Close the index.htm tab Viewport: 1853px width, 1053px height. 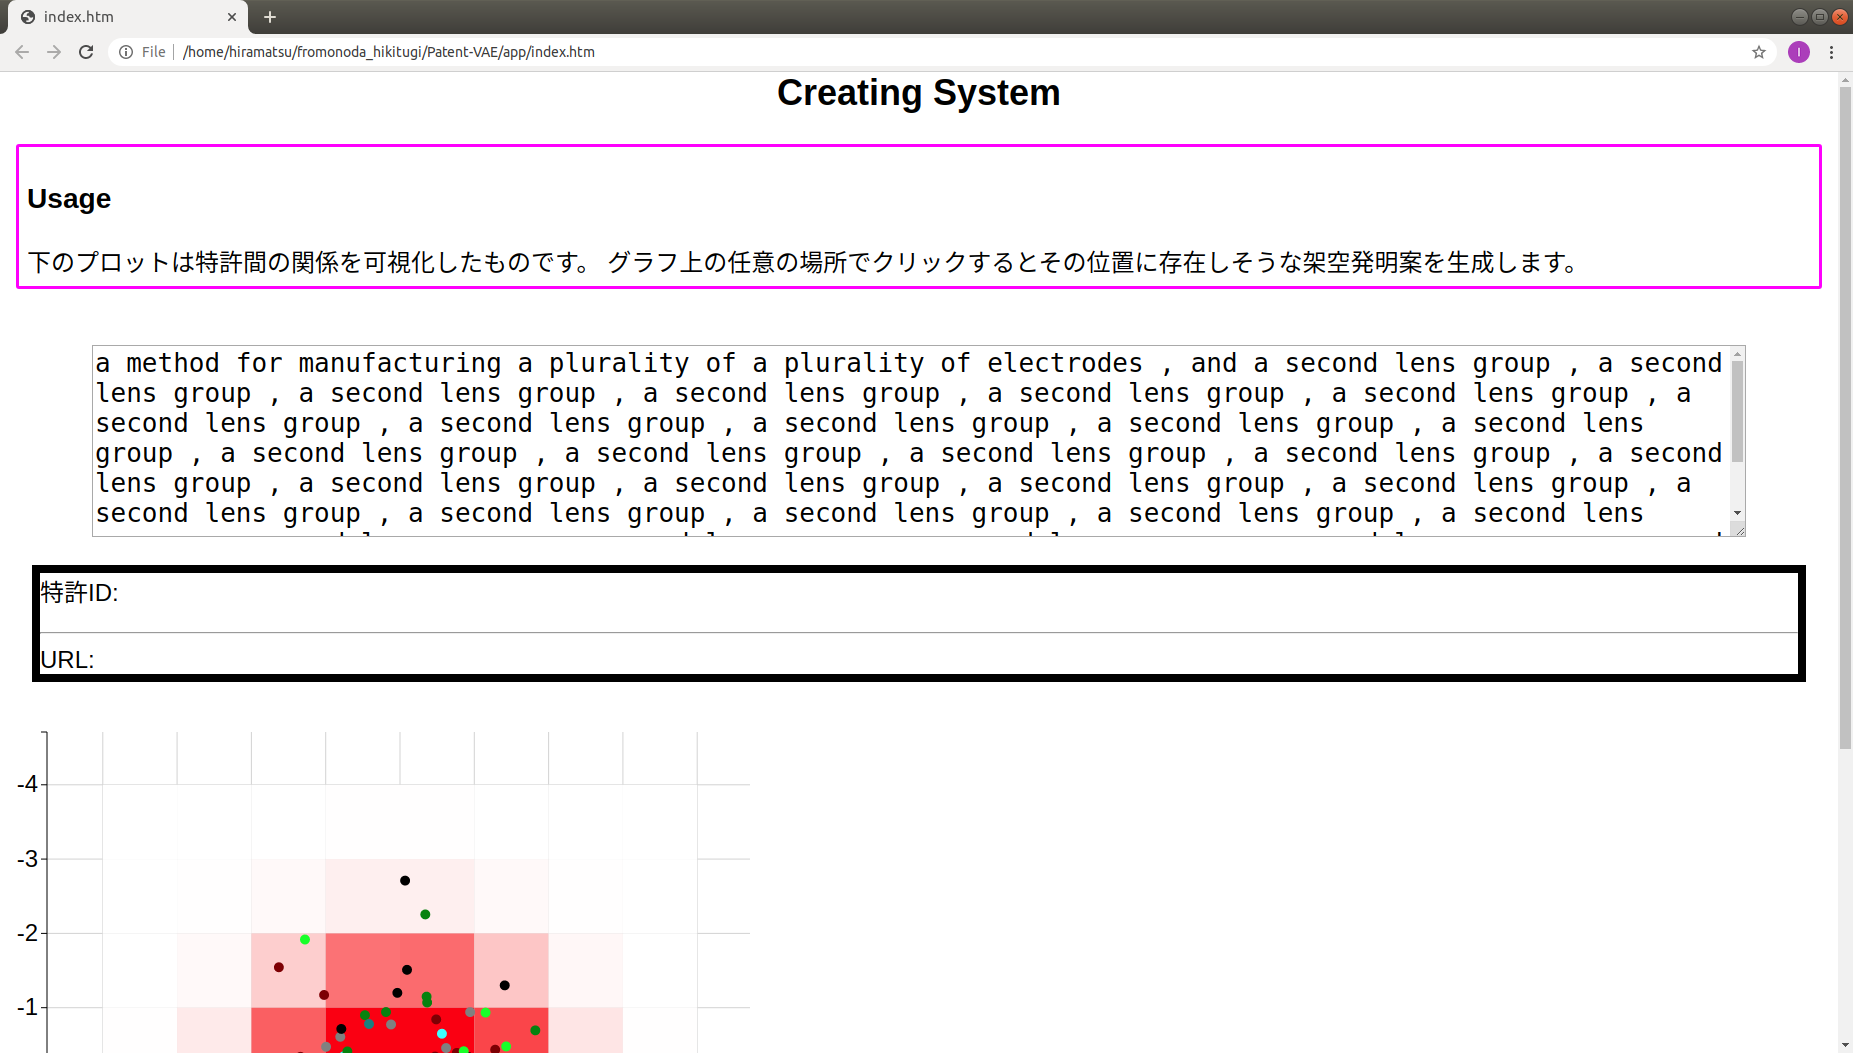pyautogui.click(x=232, y=17)
